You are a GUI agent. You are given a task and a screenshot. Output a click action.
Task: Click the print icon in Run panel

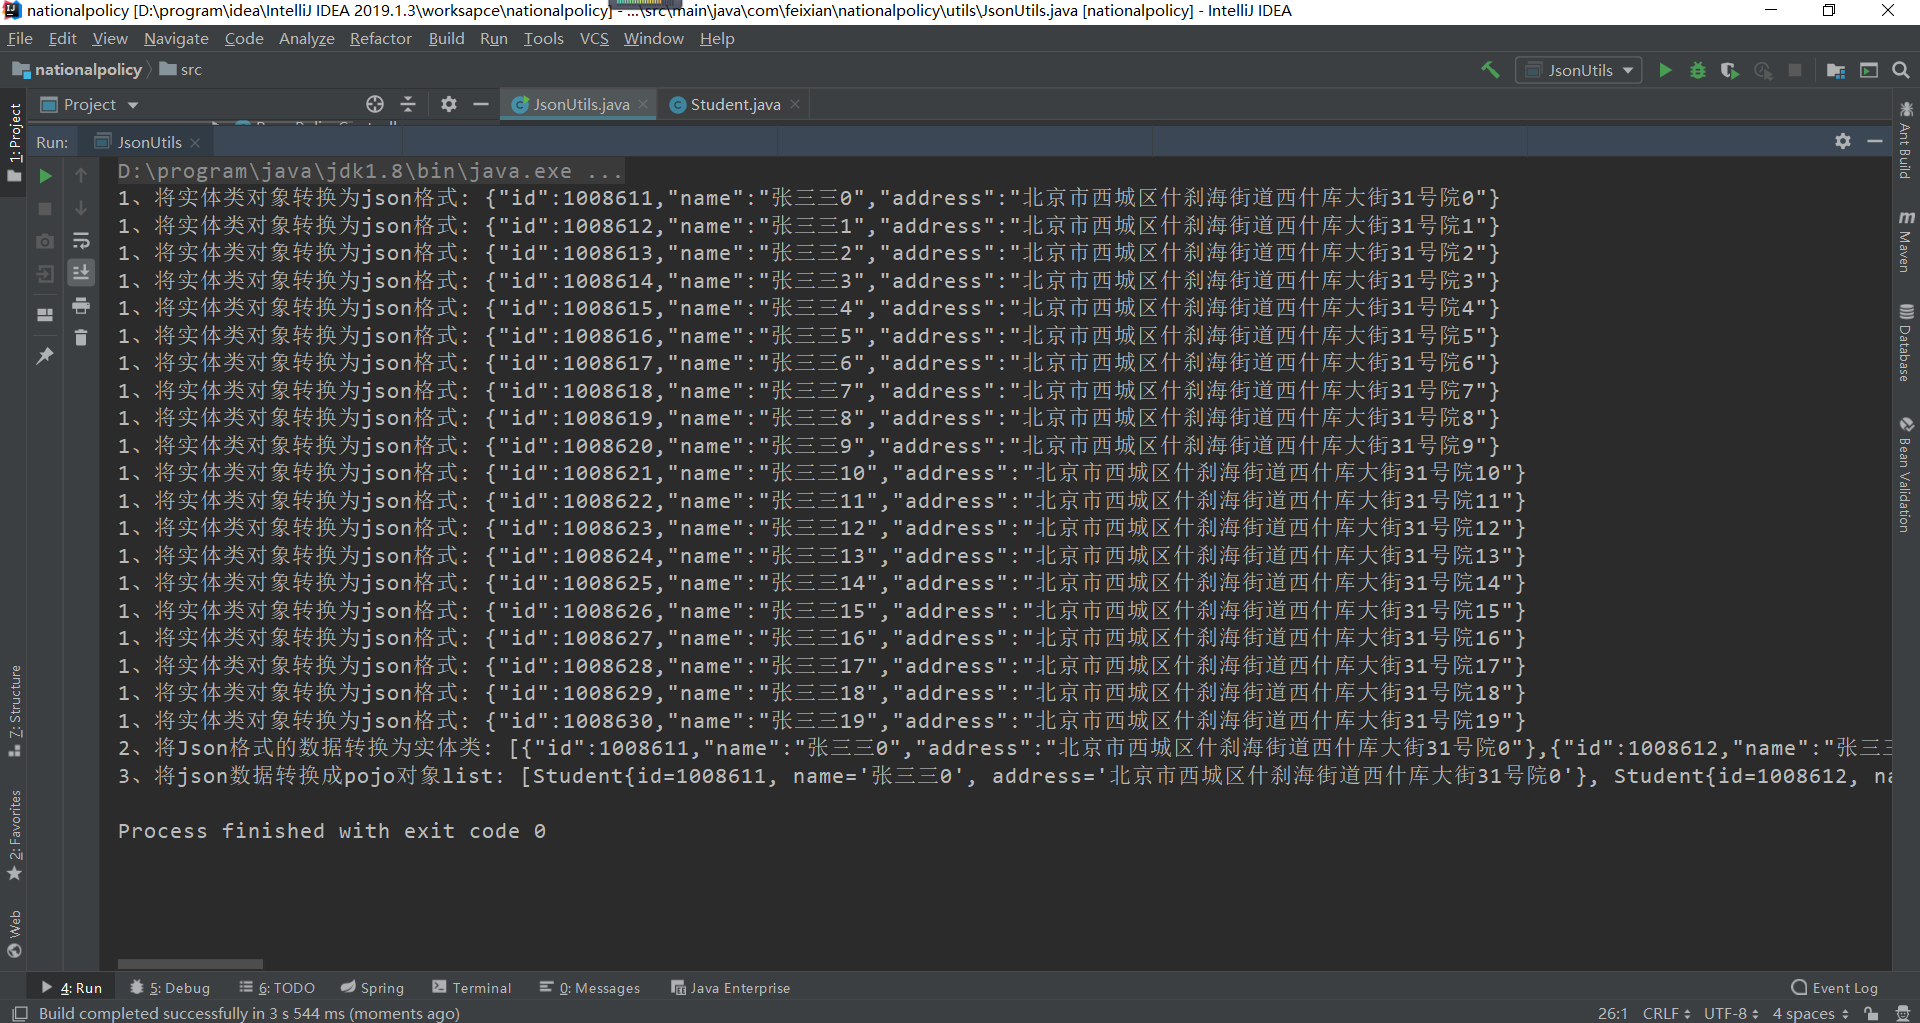[81, 305]
